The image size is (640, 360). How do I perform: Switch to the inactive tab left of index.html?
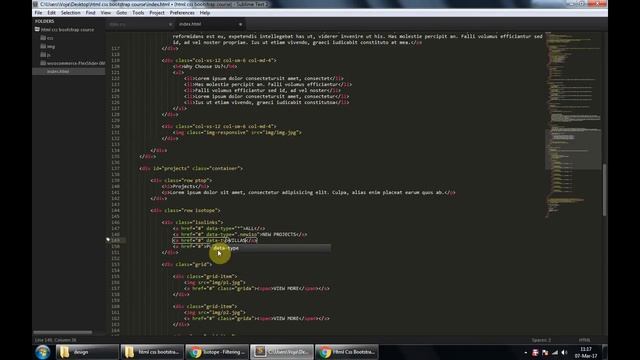[x=140, y=24]
